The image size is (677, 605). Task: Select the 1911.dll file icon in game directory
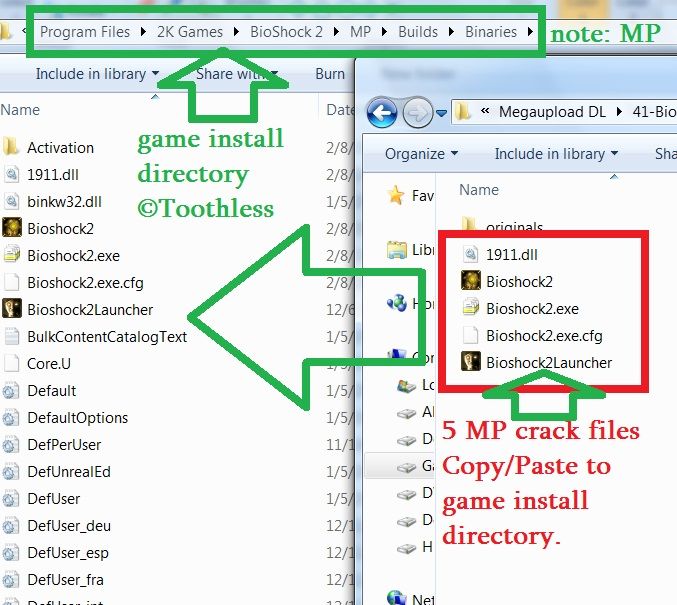(12, 174)
